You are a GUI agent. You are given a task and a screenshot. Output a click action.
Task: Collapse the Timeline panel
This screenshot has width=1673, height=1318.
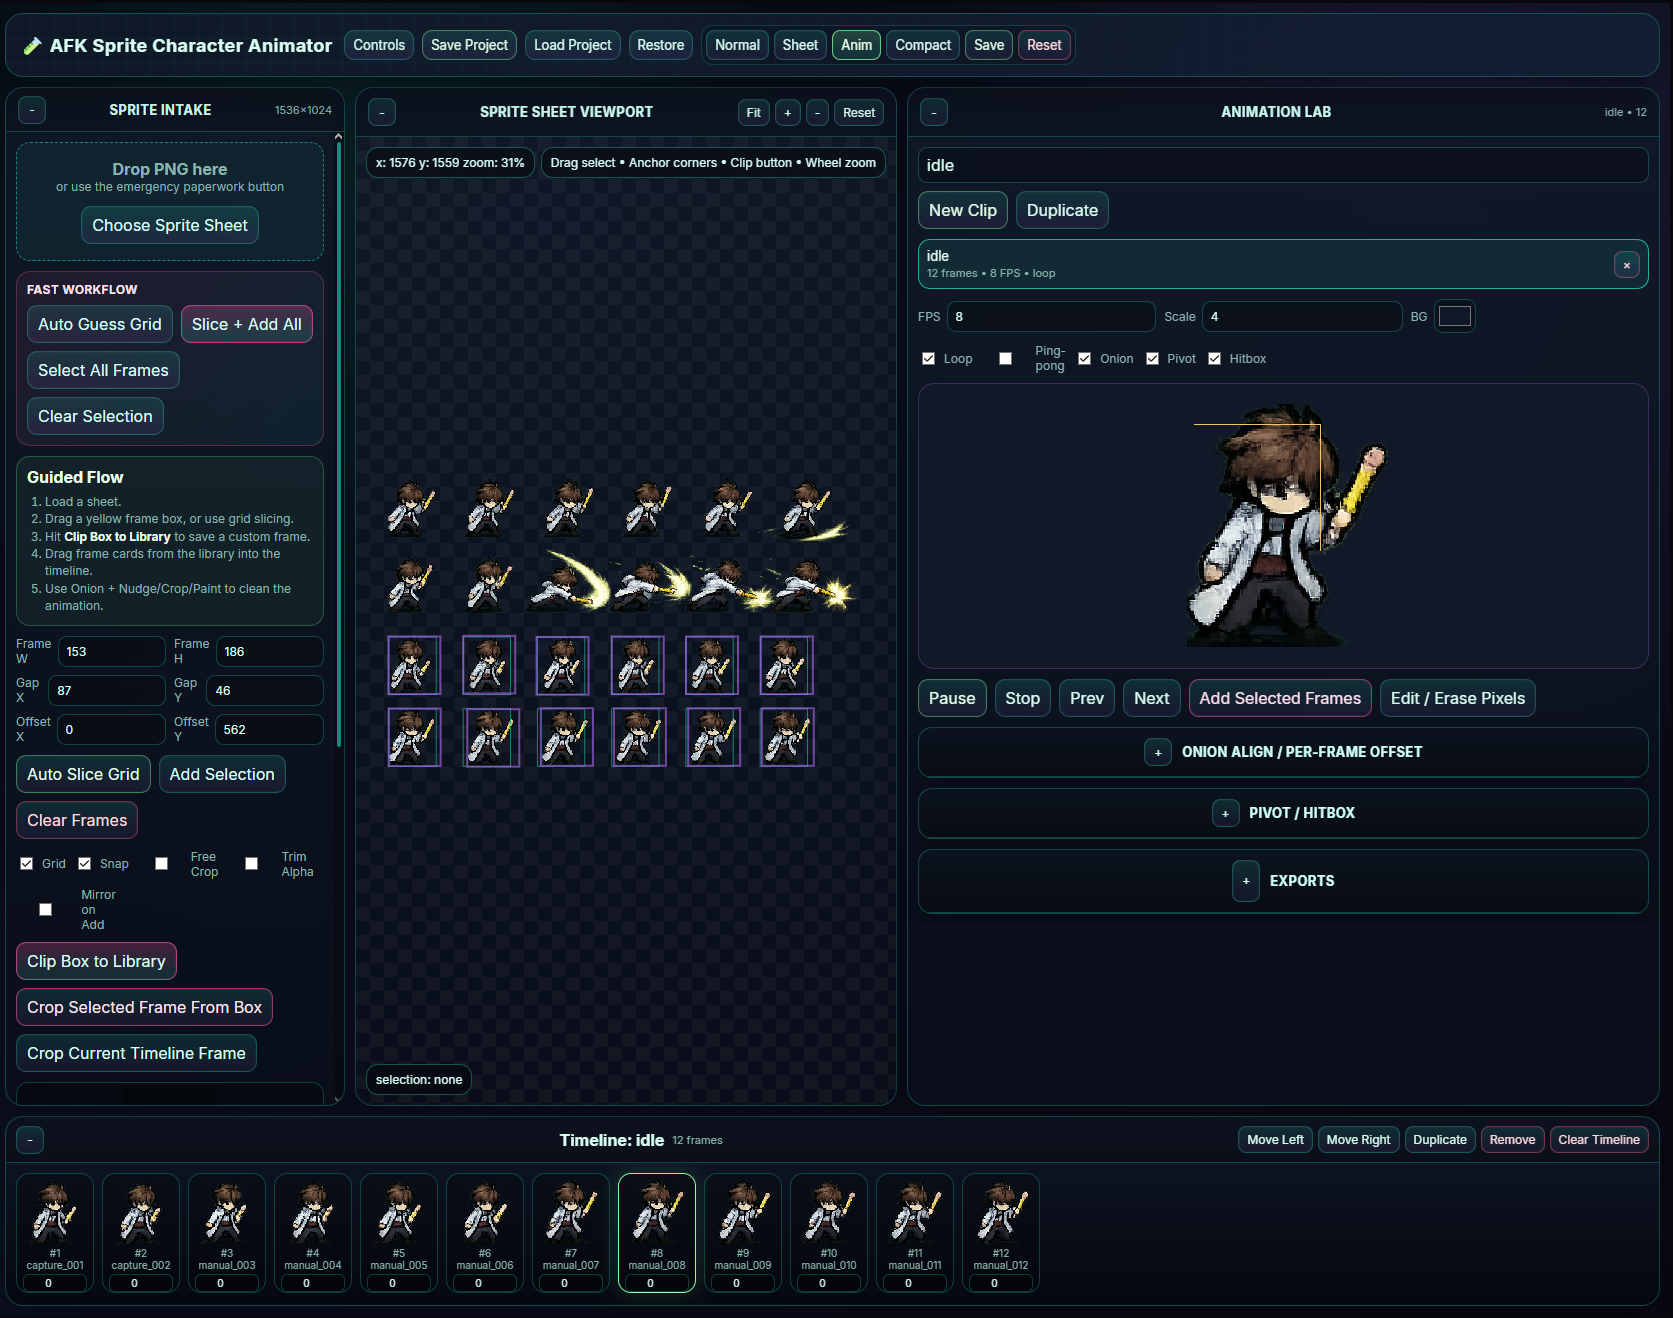(30, 1140)
